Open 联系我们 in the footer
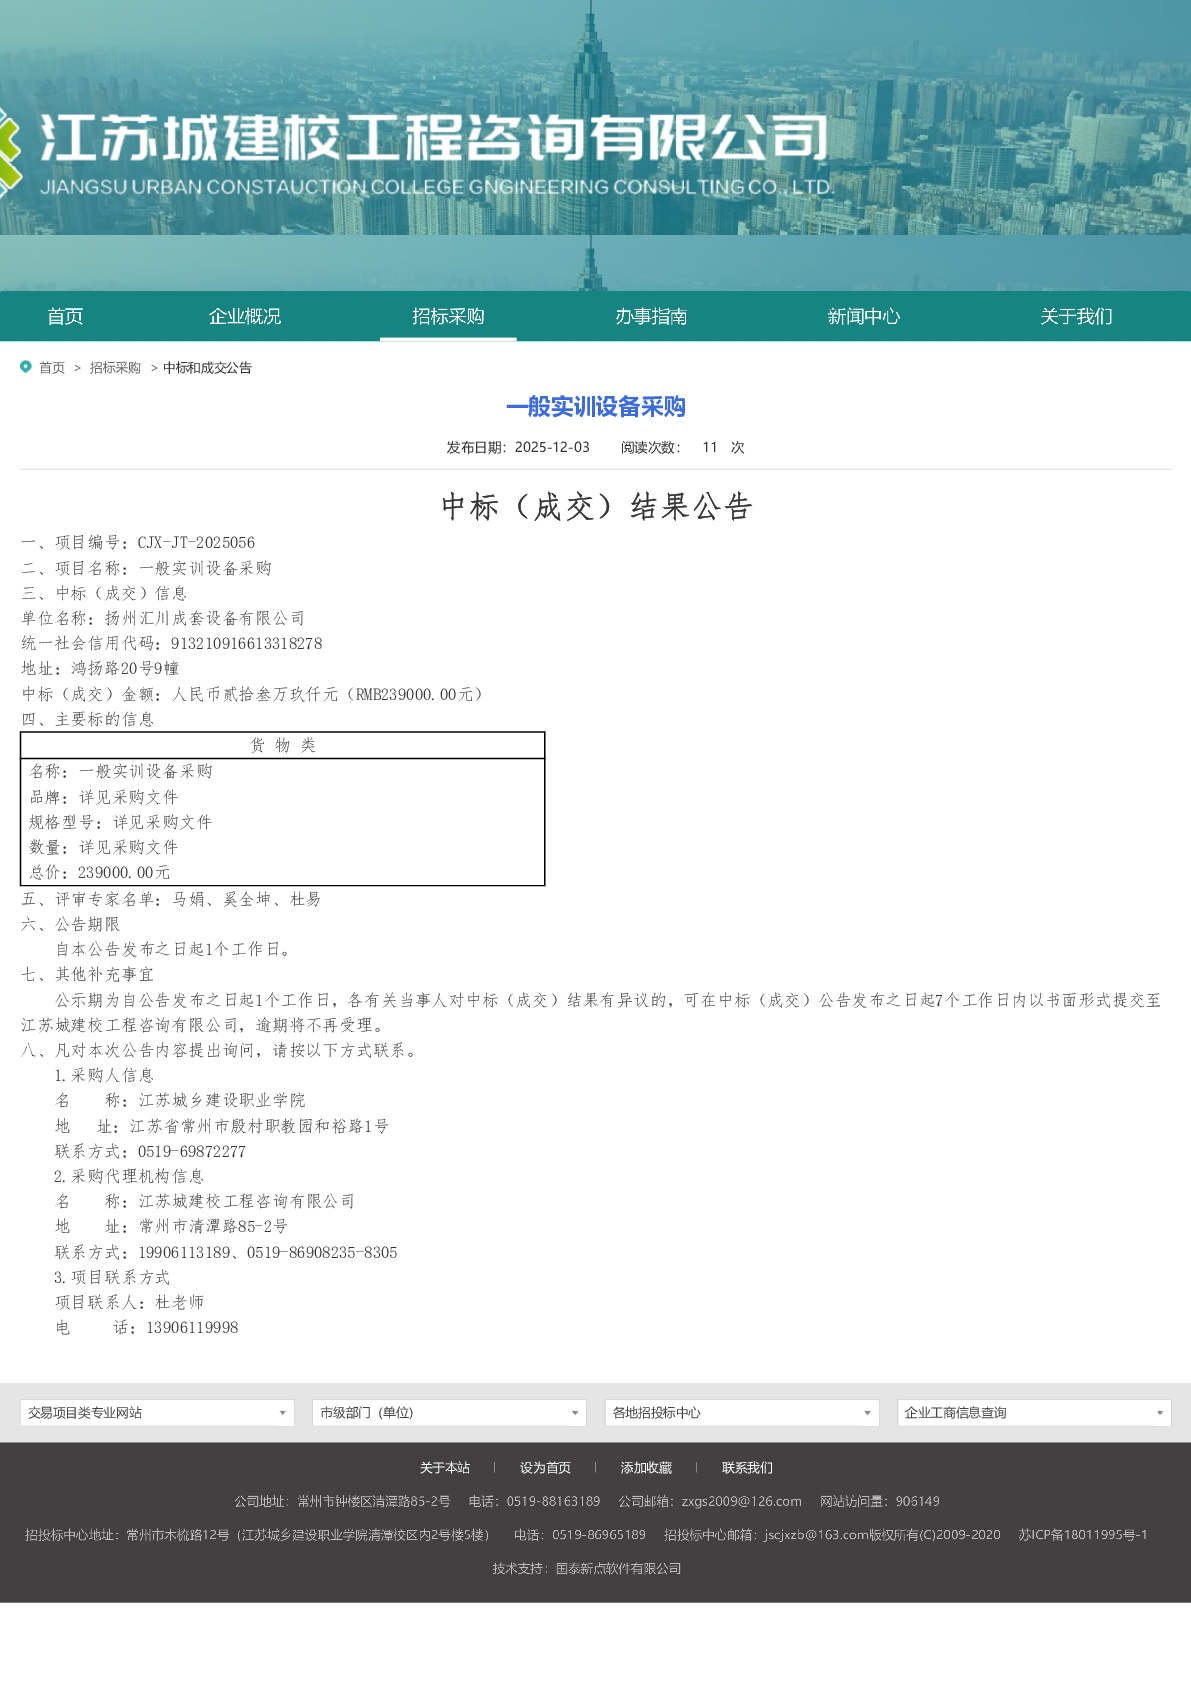The height and width of the screenshot is (1684, 1191). 747,1468
